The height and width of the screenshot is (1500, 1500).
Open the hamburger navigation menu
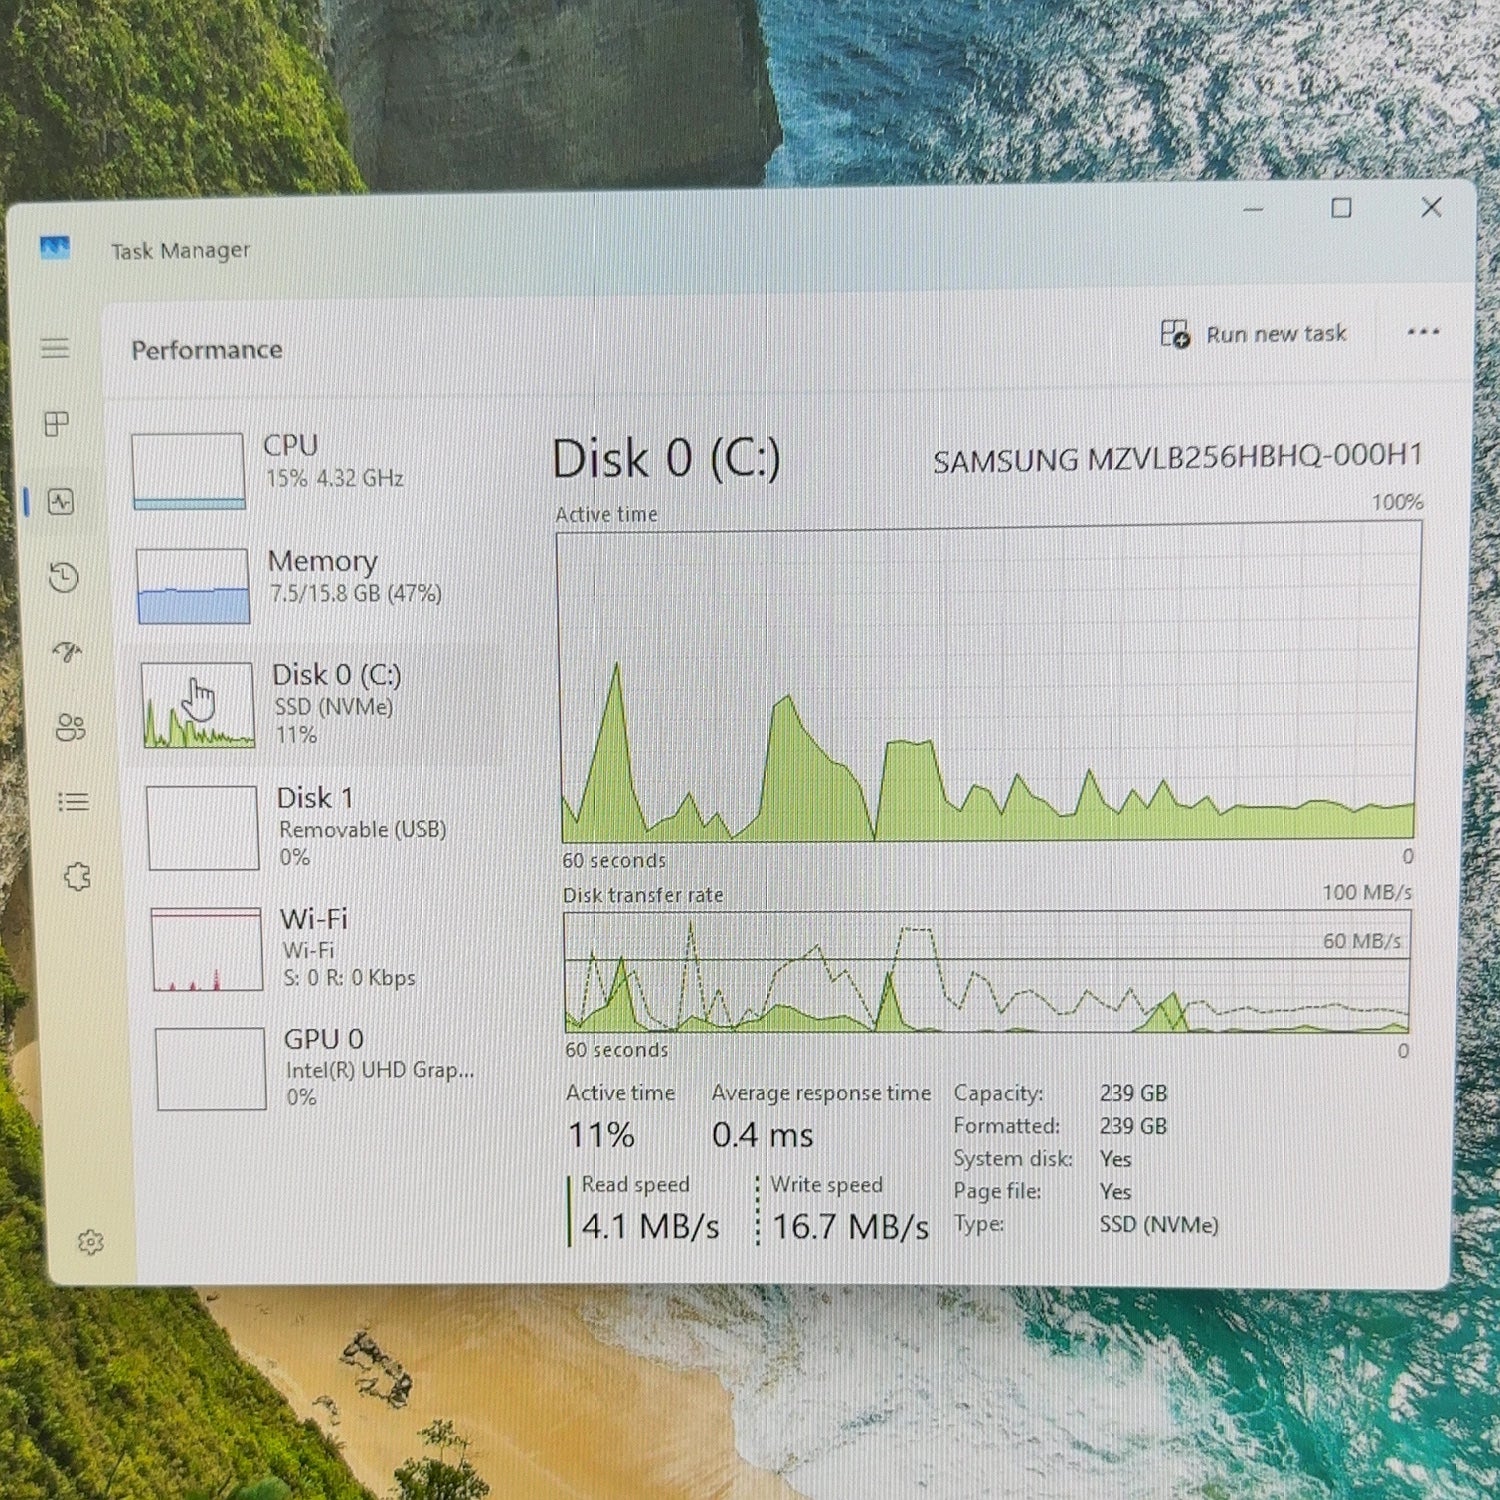(x=55, y=348)
